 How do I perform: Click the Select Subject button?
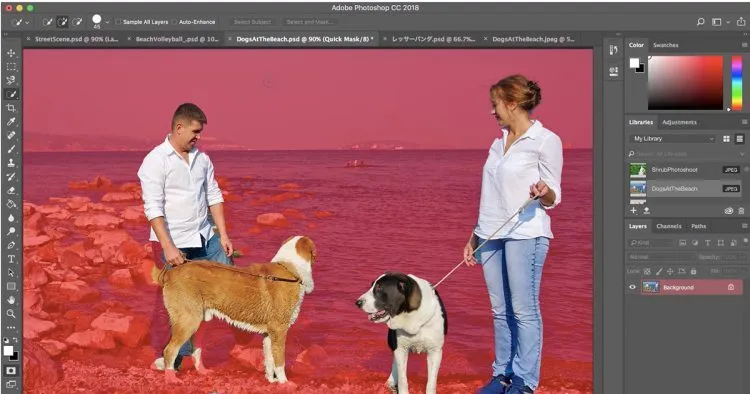coord(252,22)
